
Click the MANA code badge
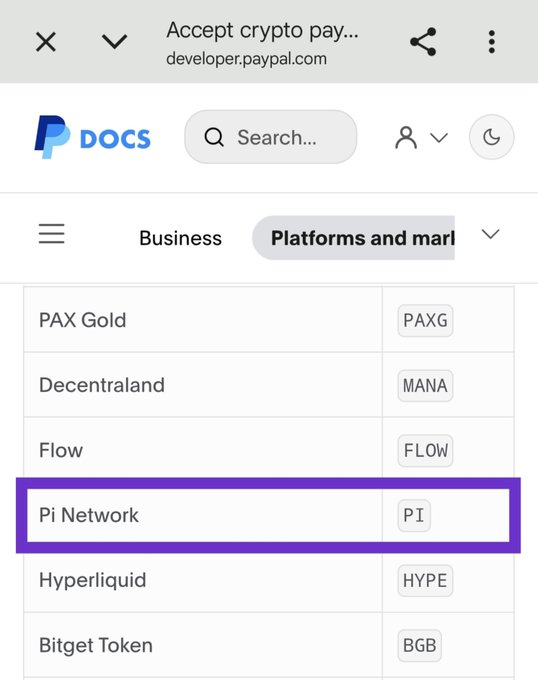425,386
